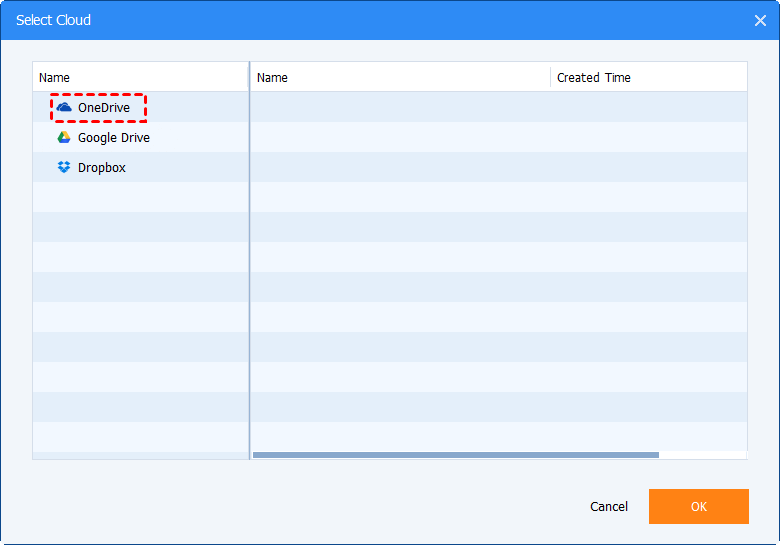This screenshot has width=780, height=545.
Task: Click the Dropbox logo icon
Action: pos(64,168)
